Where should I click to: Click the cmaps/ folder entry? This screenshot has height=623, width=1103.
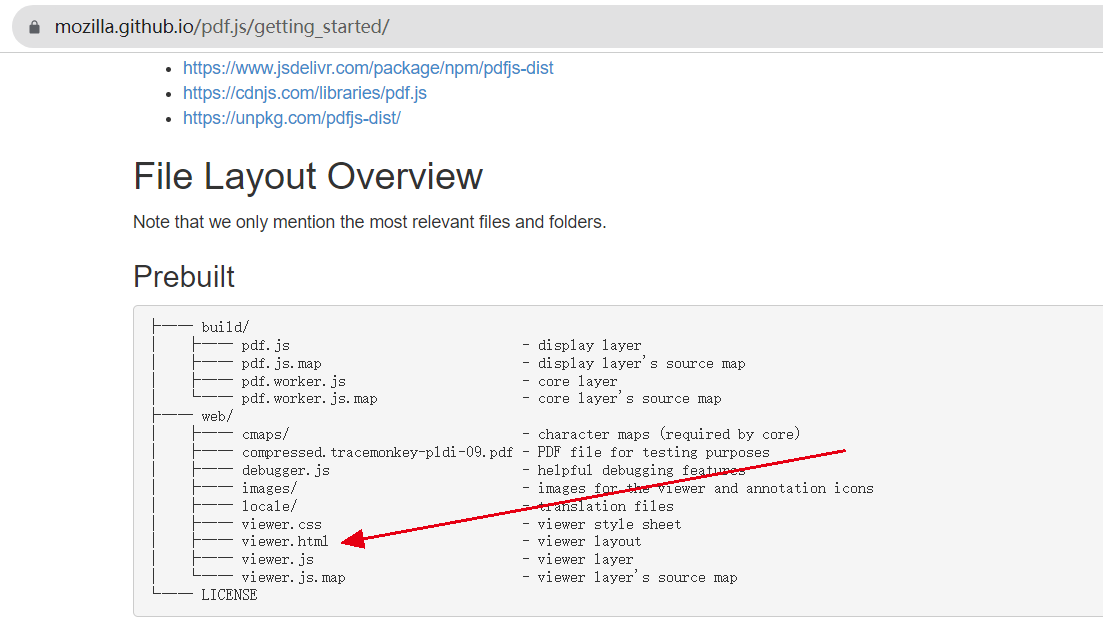coord(265,434)
